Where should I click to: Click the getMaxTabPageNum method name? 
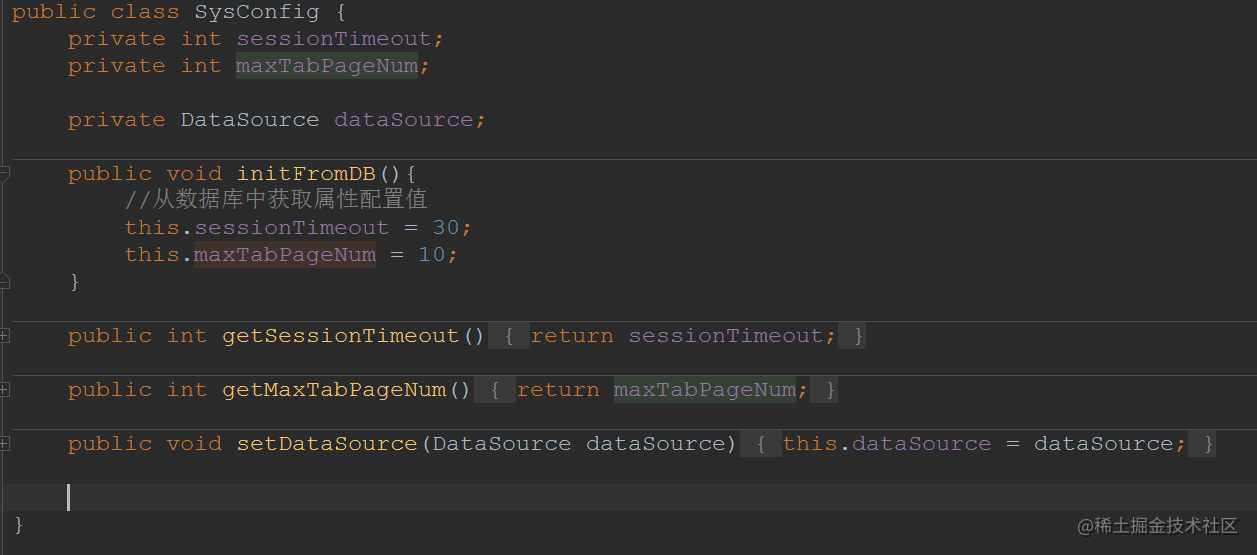pyautogui.click(x=334, y=390)
